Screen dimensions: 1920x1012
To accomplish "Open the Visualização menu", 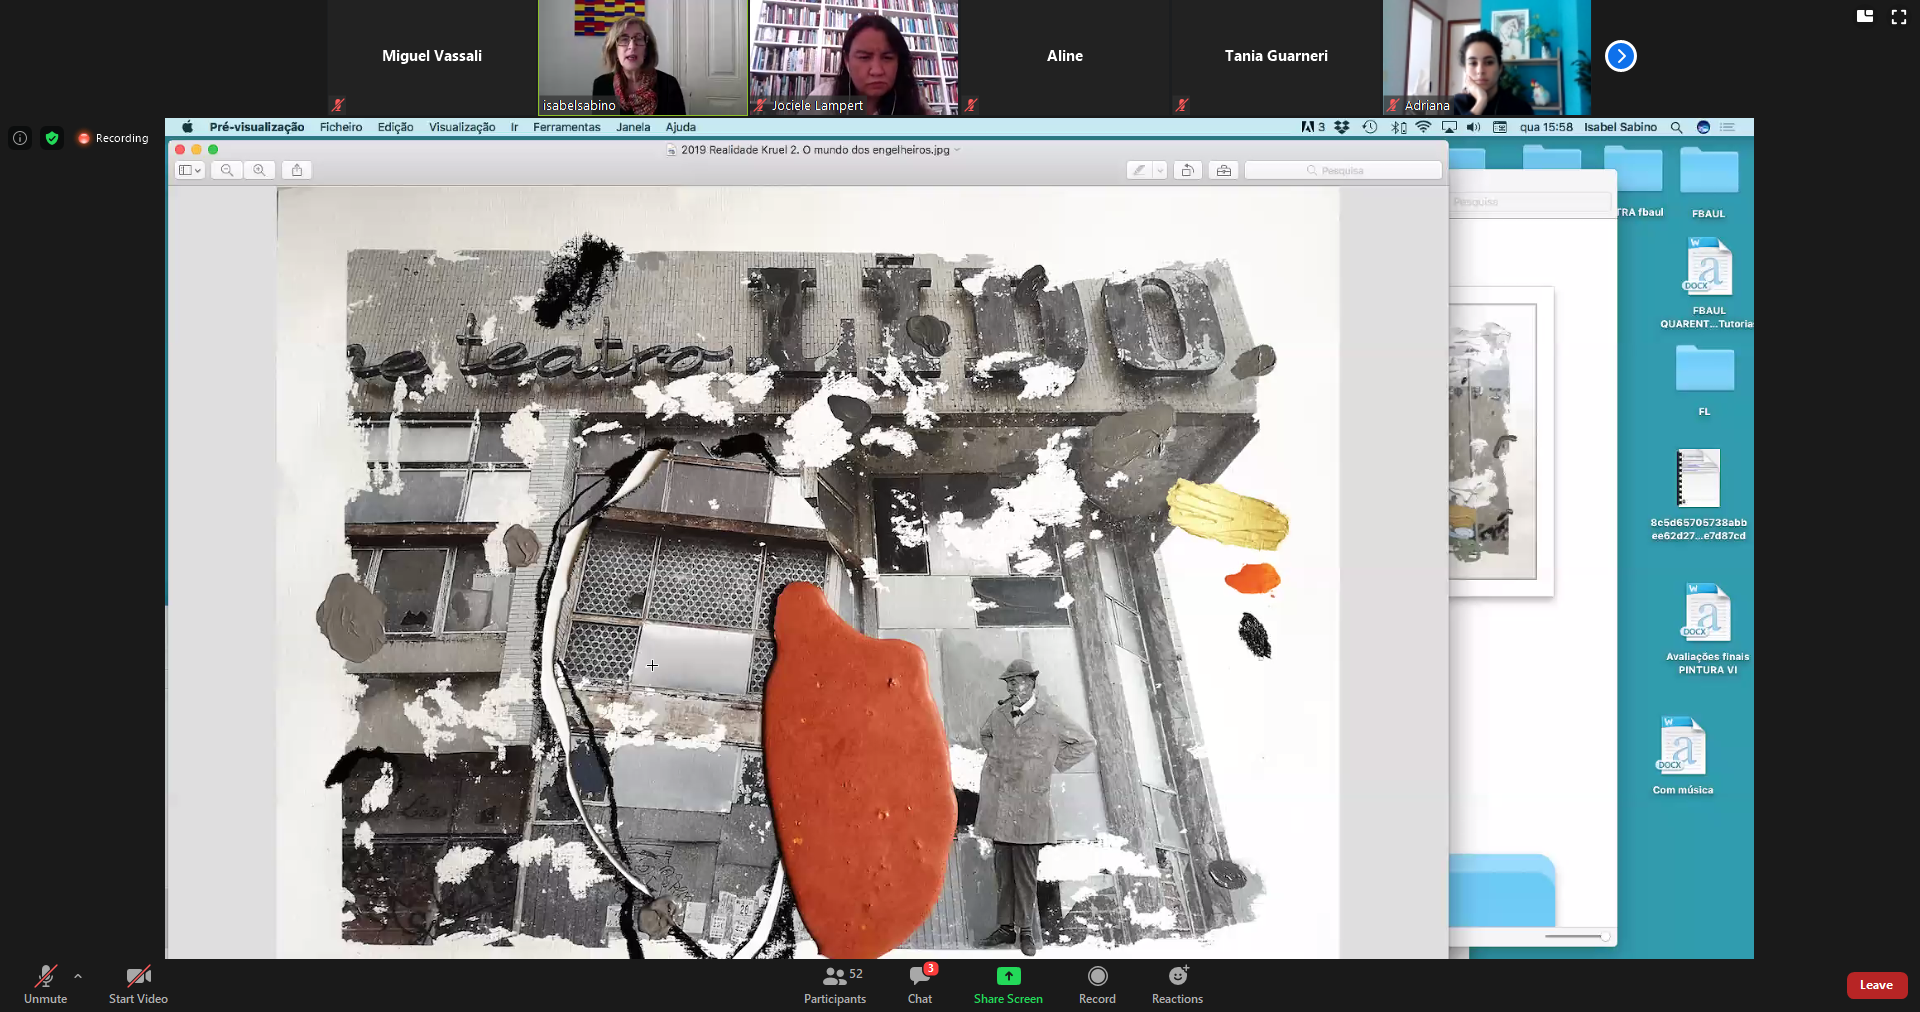I will click(462, 127).
